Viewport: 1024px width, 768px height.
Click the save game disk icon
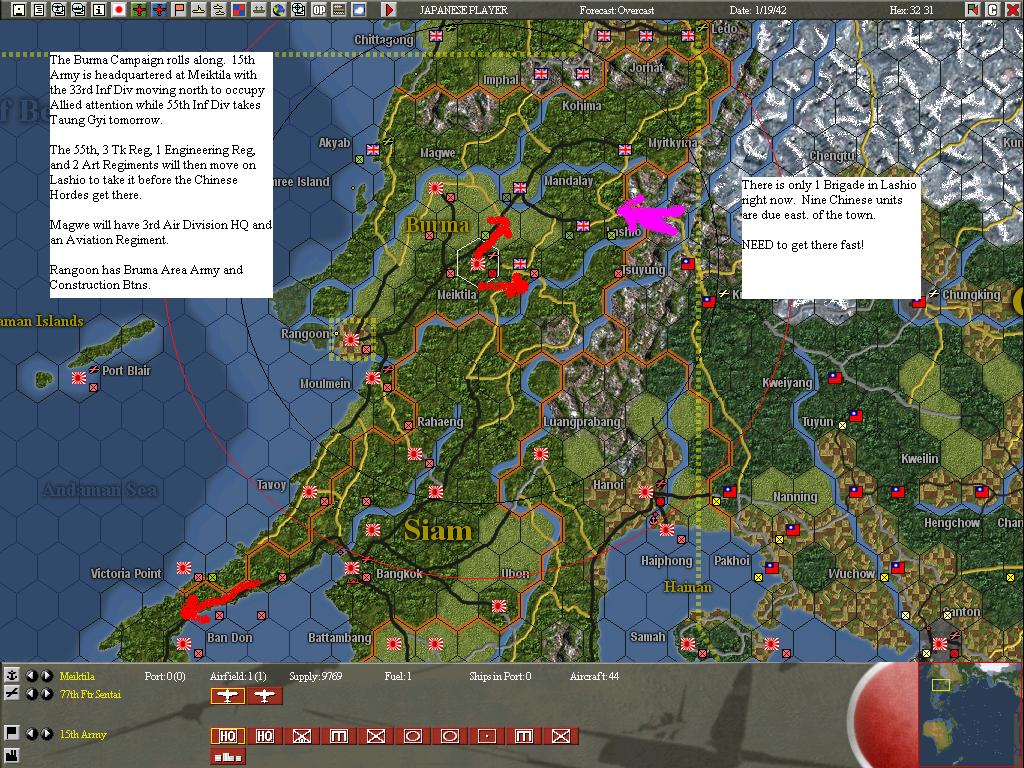(19, 10)
